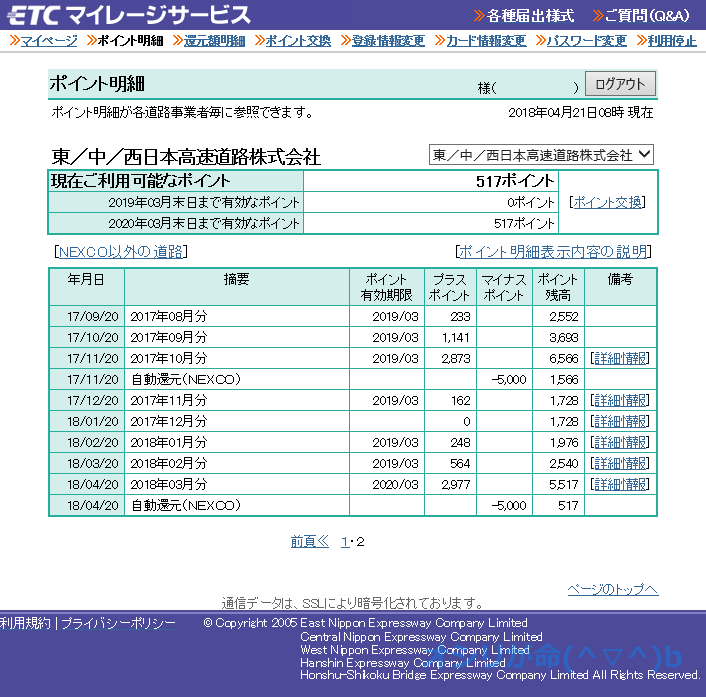706x697 pixels.
Task: Open the 利用規約 footer link
Action: 25,623
